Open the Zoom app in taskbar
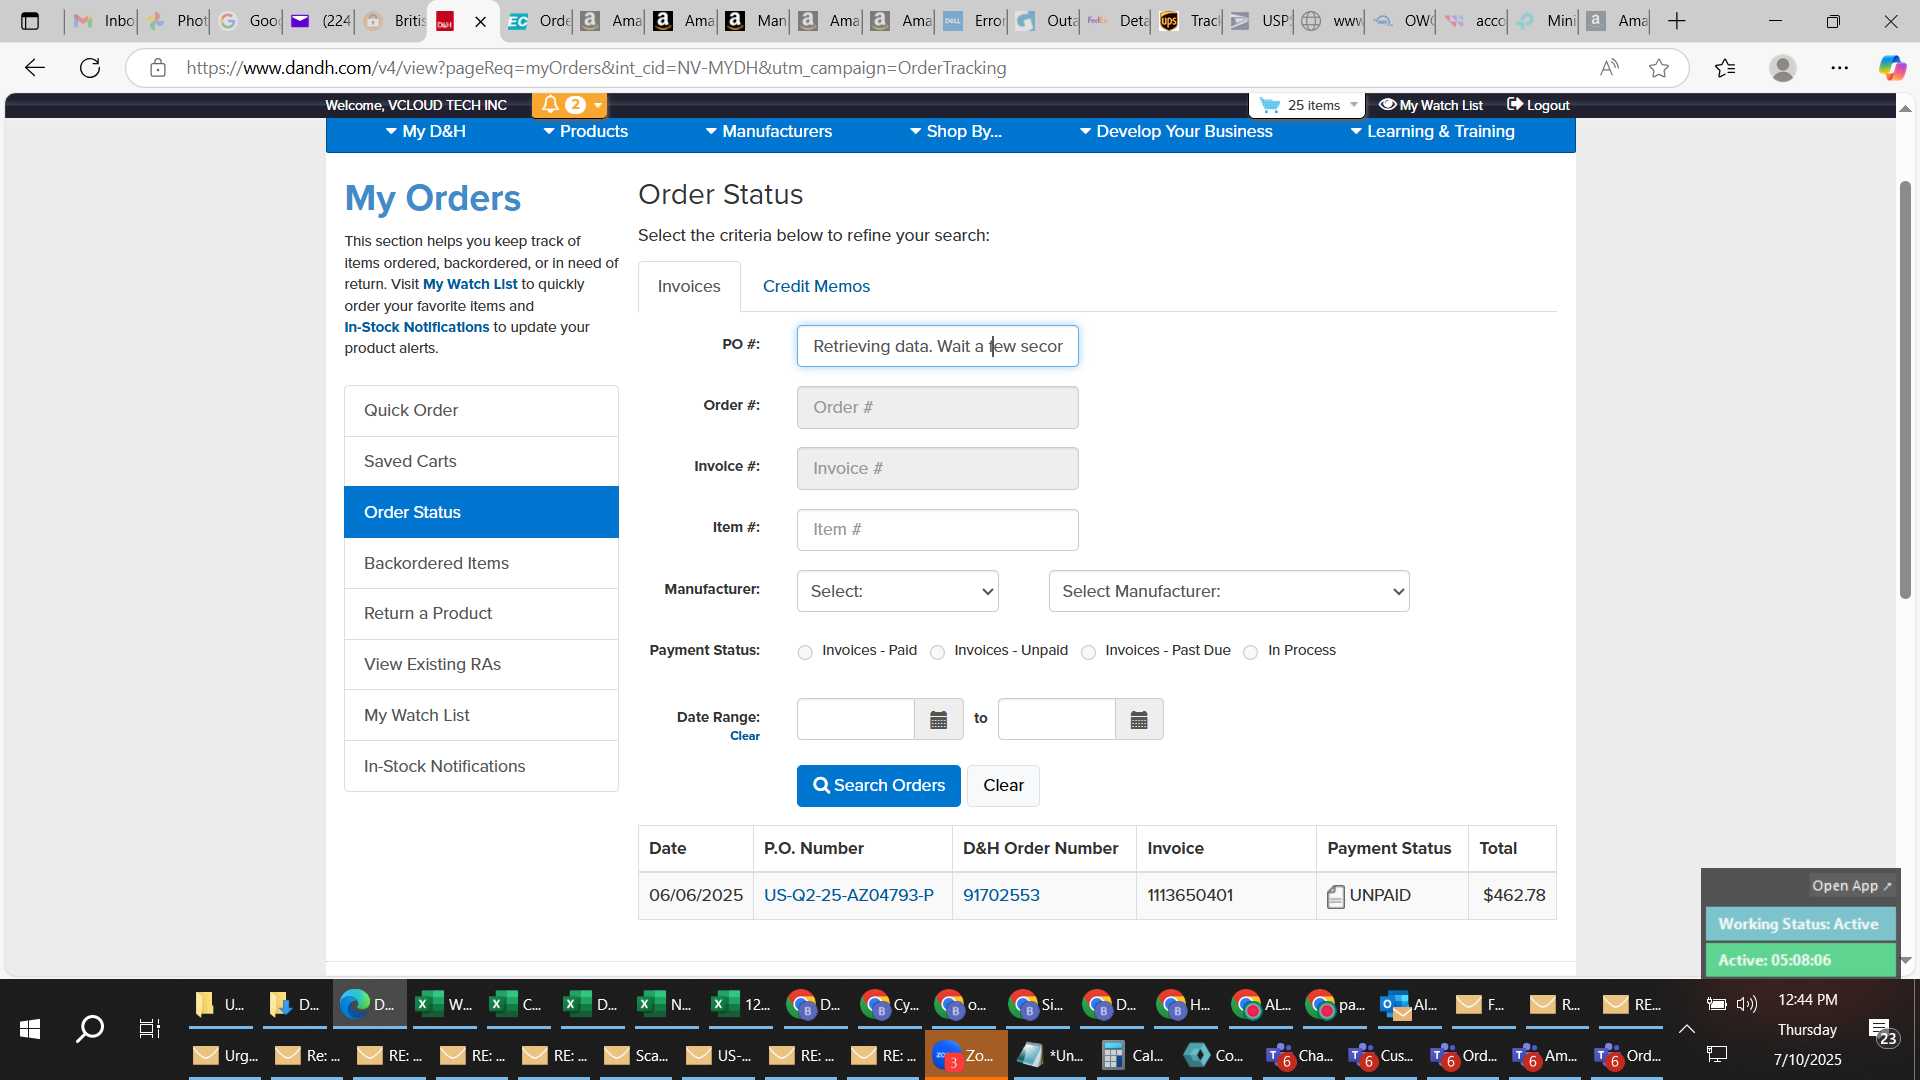 click(x=966, y=1056)
